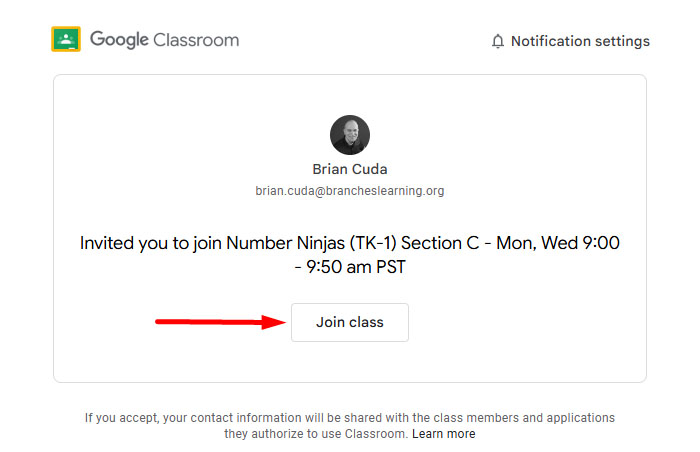Click the notification bell icon
The width and height of the screenshot is (700, 452).
coord(498,42)
